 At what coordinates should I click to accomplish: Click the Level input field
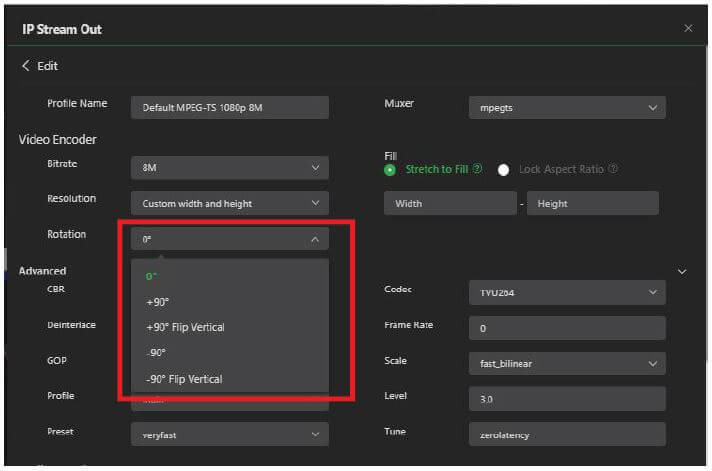567,399
